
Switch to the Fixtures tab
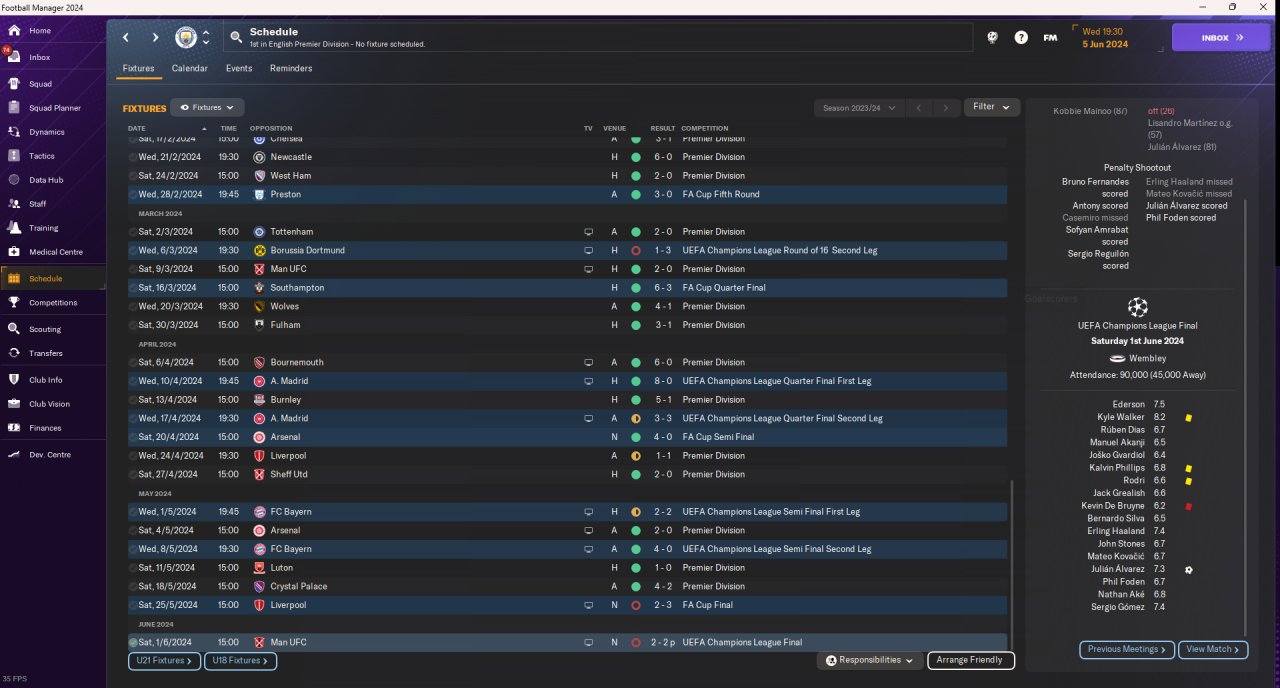tap(138, 69)
